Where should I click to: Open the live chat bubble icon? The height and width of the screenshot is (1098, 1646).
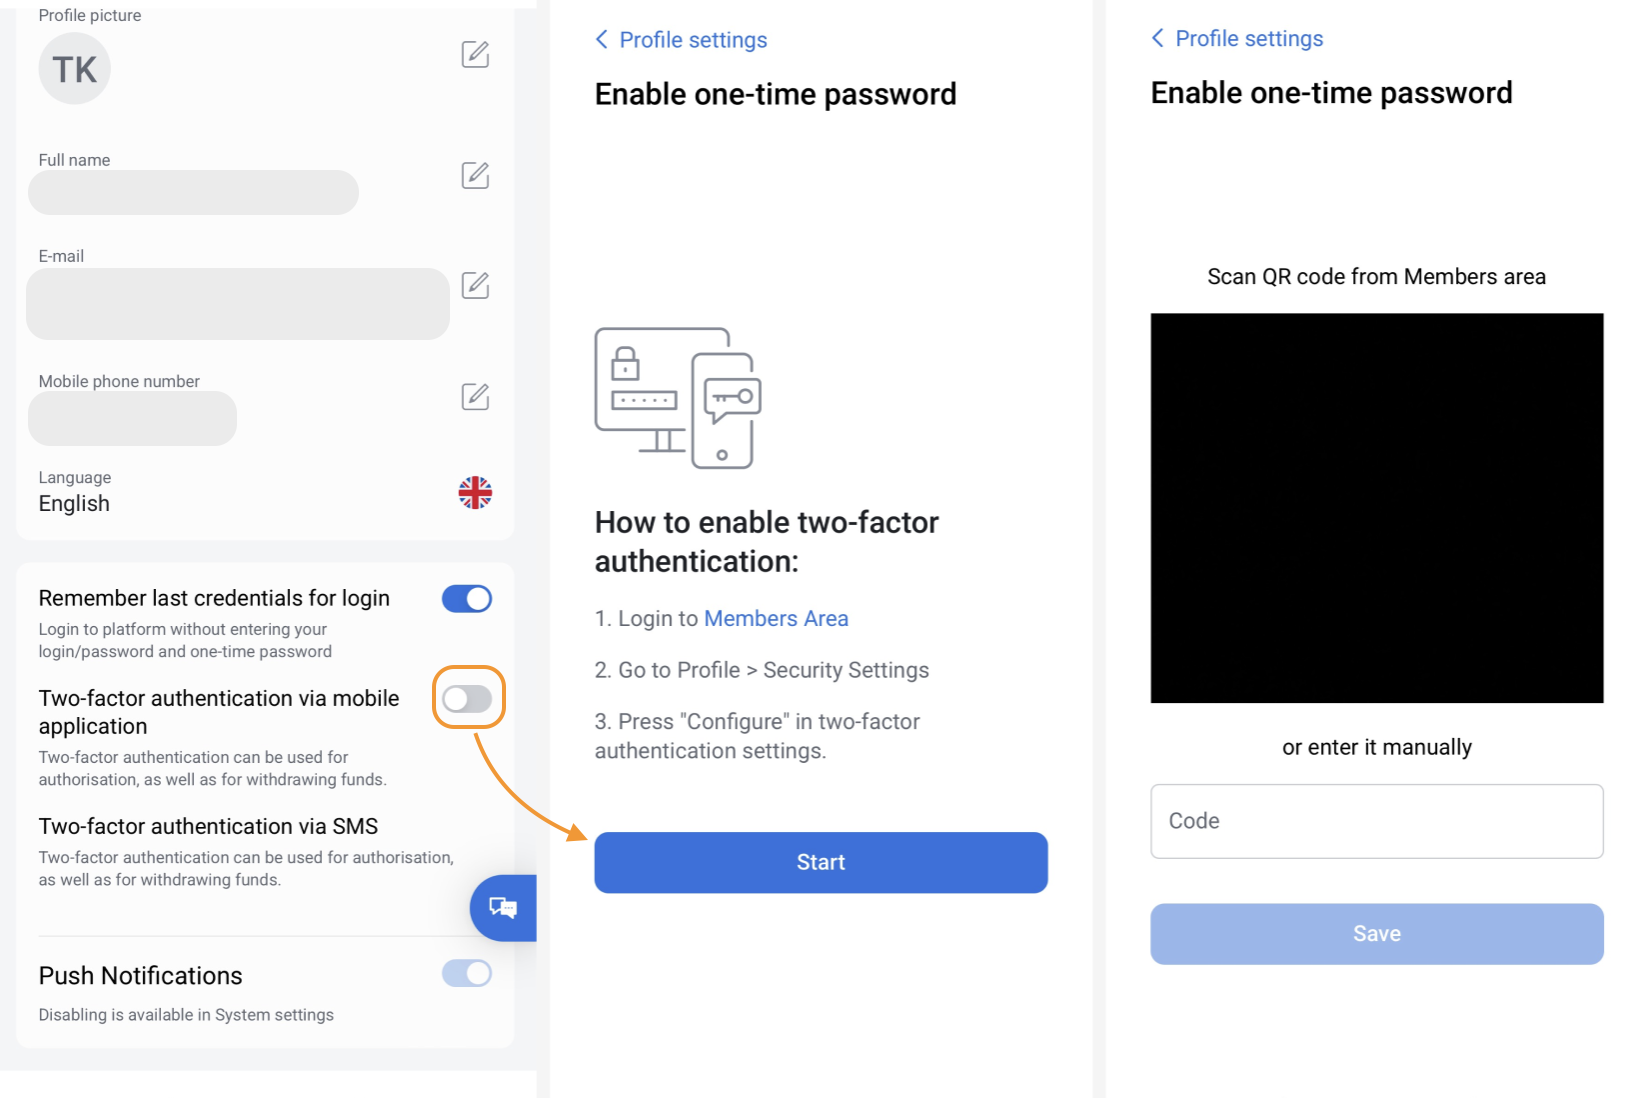[x=503, y=908]
